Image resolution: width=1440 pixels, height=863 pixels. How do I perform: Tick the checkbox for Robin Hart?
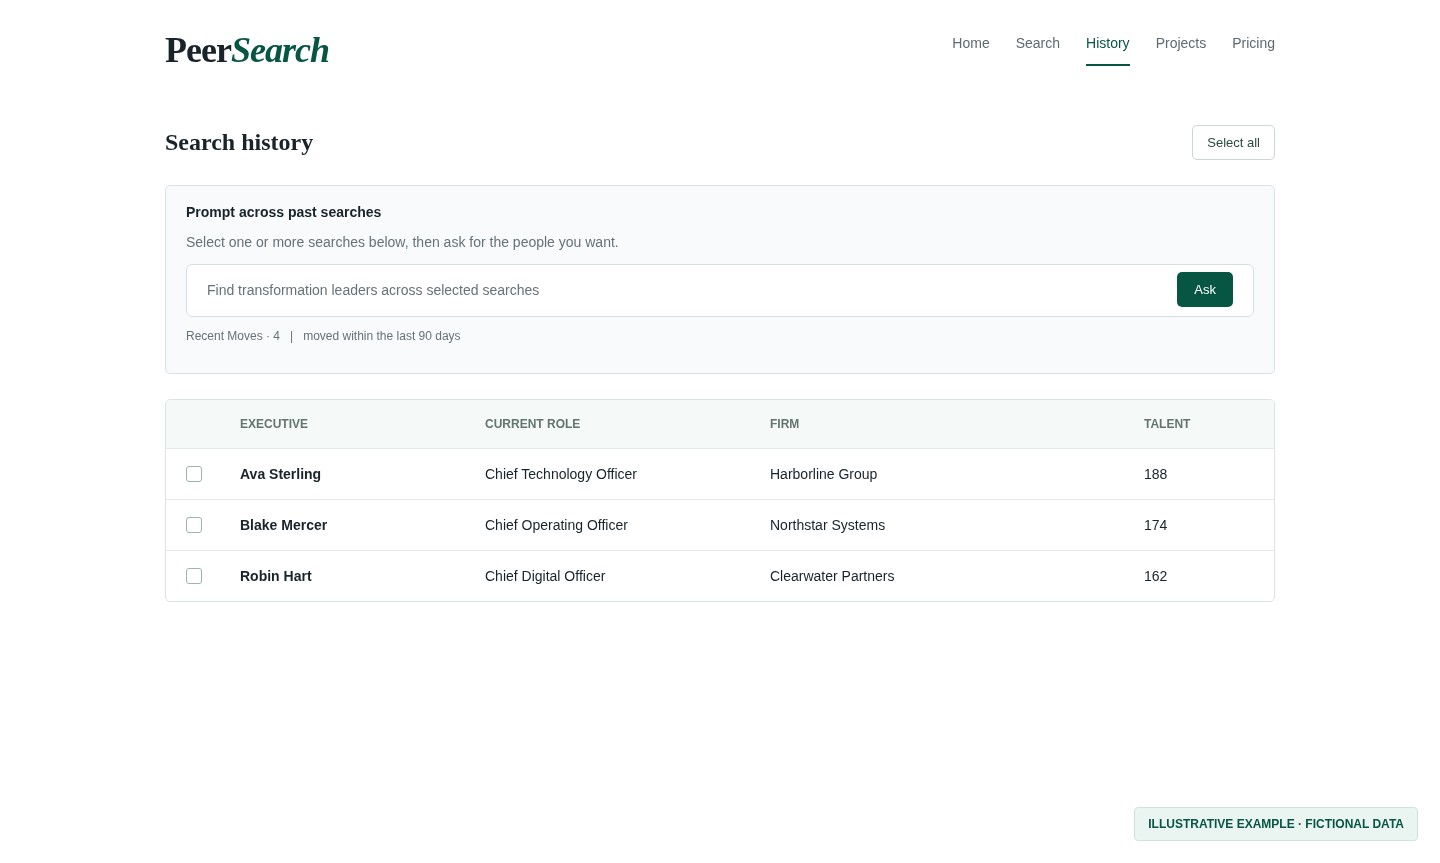194,576
